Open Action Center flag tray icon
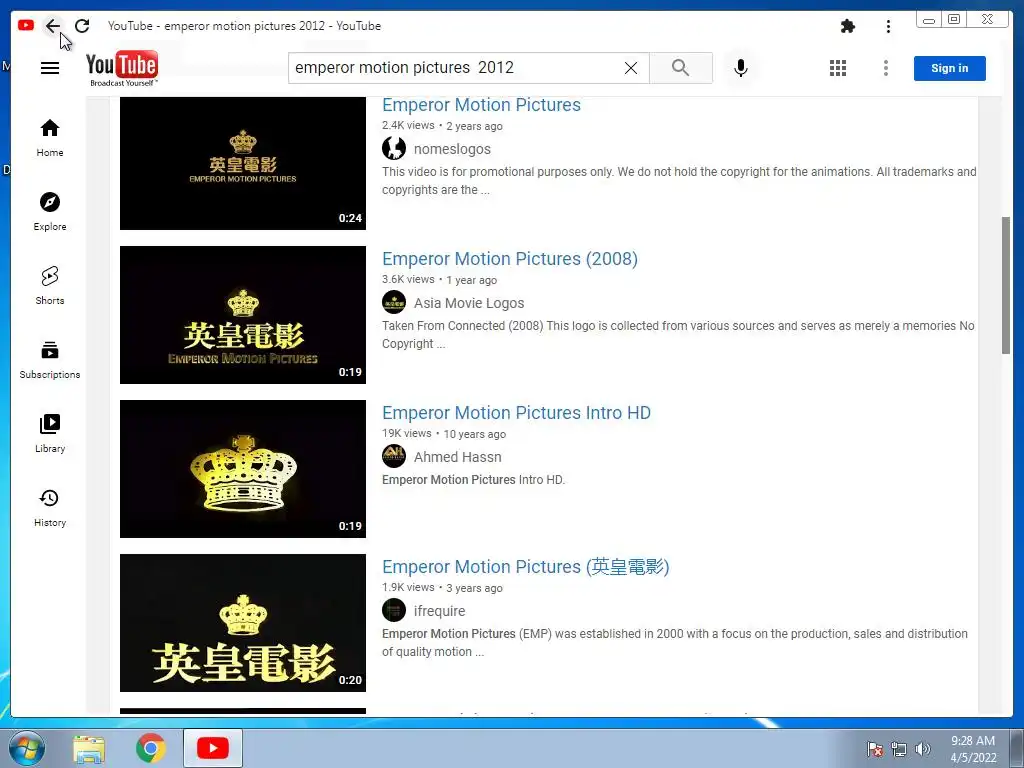 click(875, 749)
